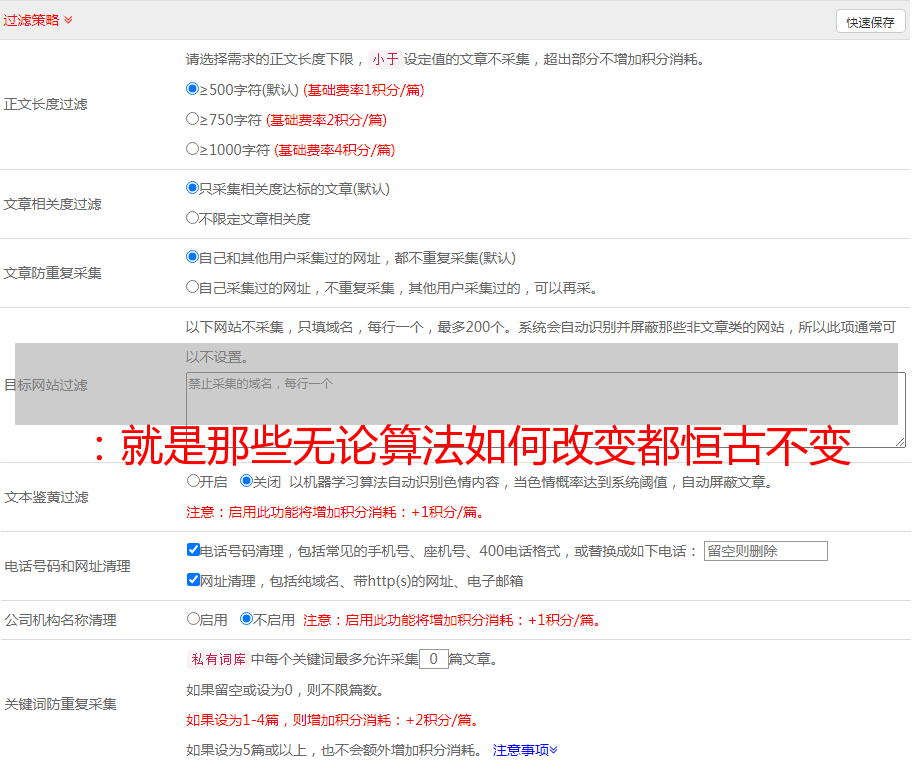Collapse the 过滤策略 section header
This screenshot has width=912, height=768.
38,20
